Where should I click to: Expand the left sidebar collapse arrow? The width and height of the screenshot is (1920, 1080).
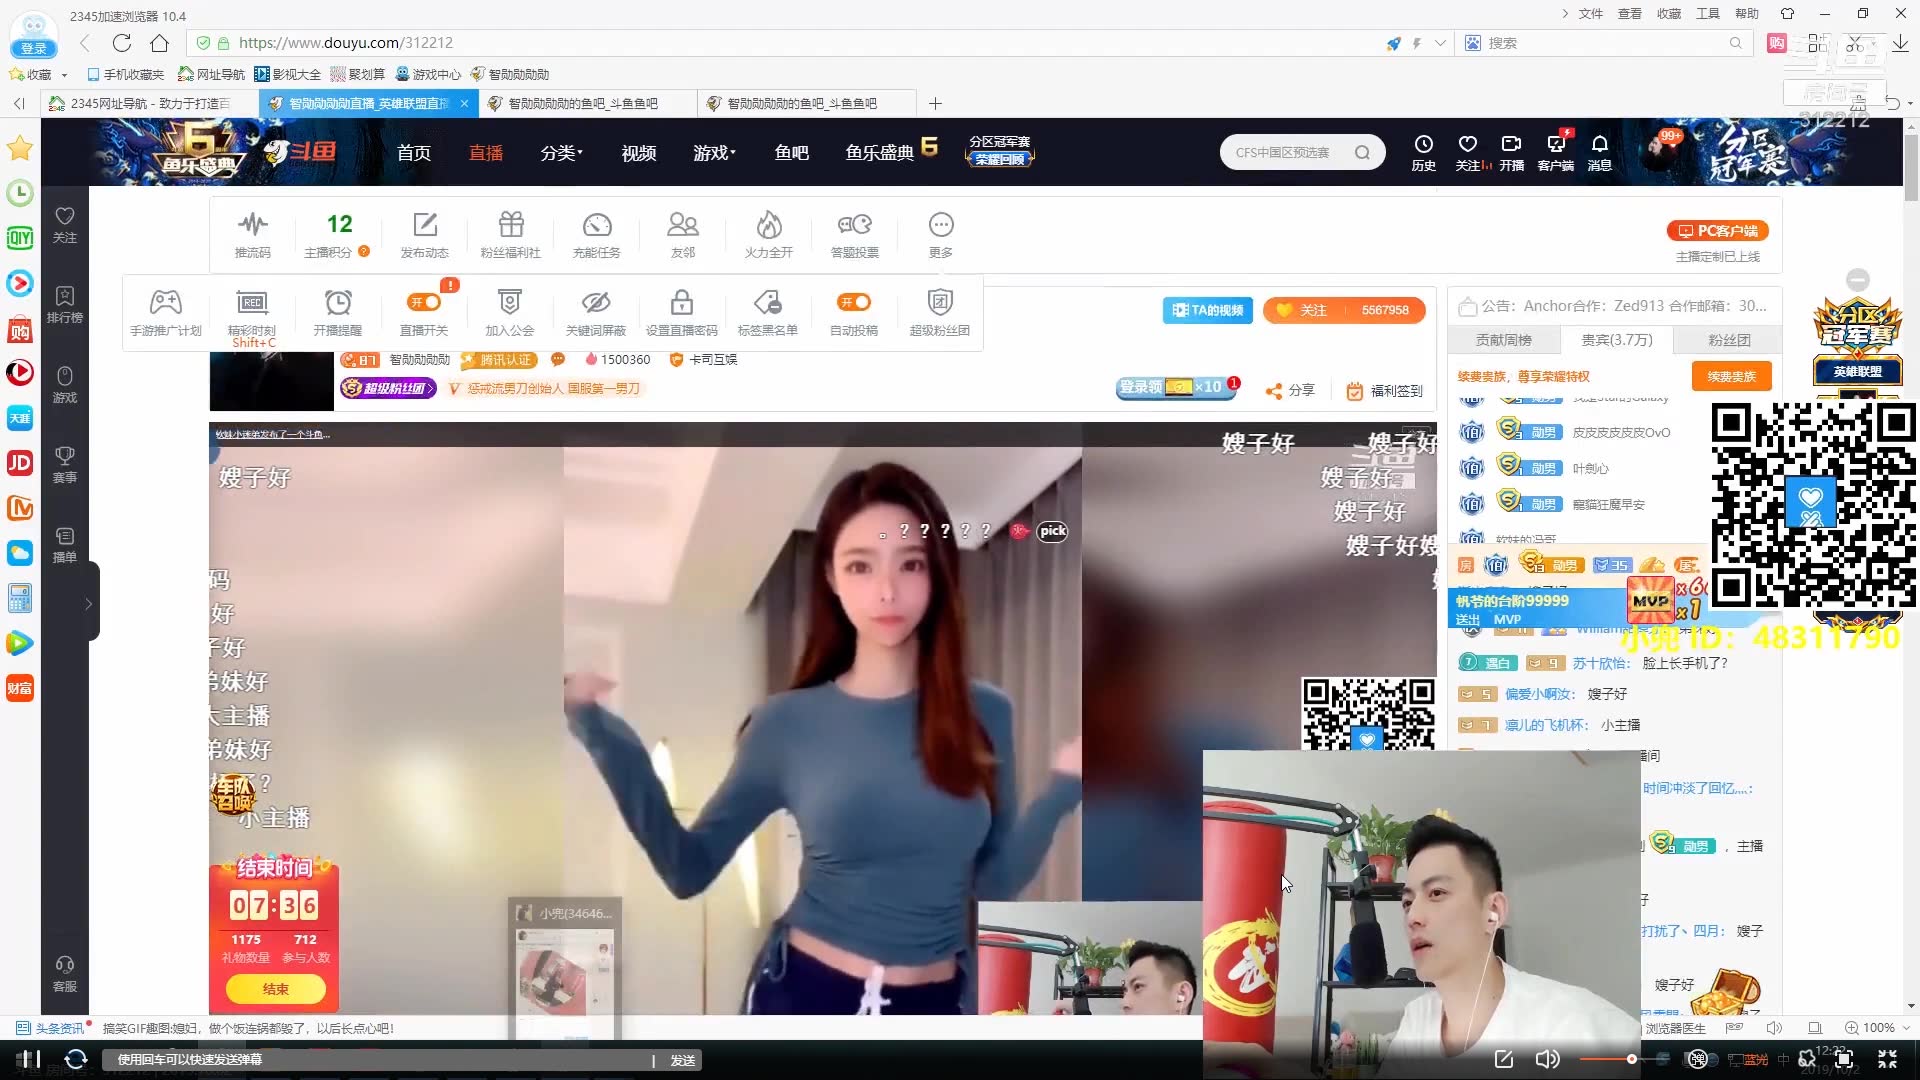(88, 603)
